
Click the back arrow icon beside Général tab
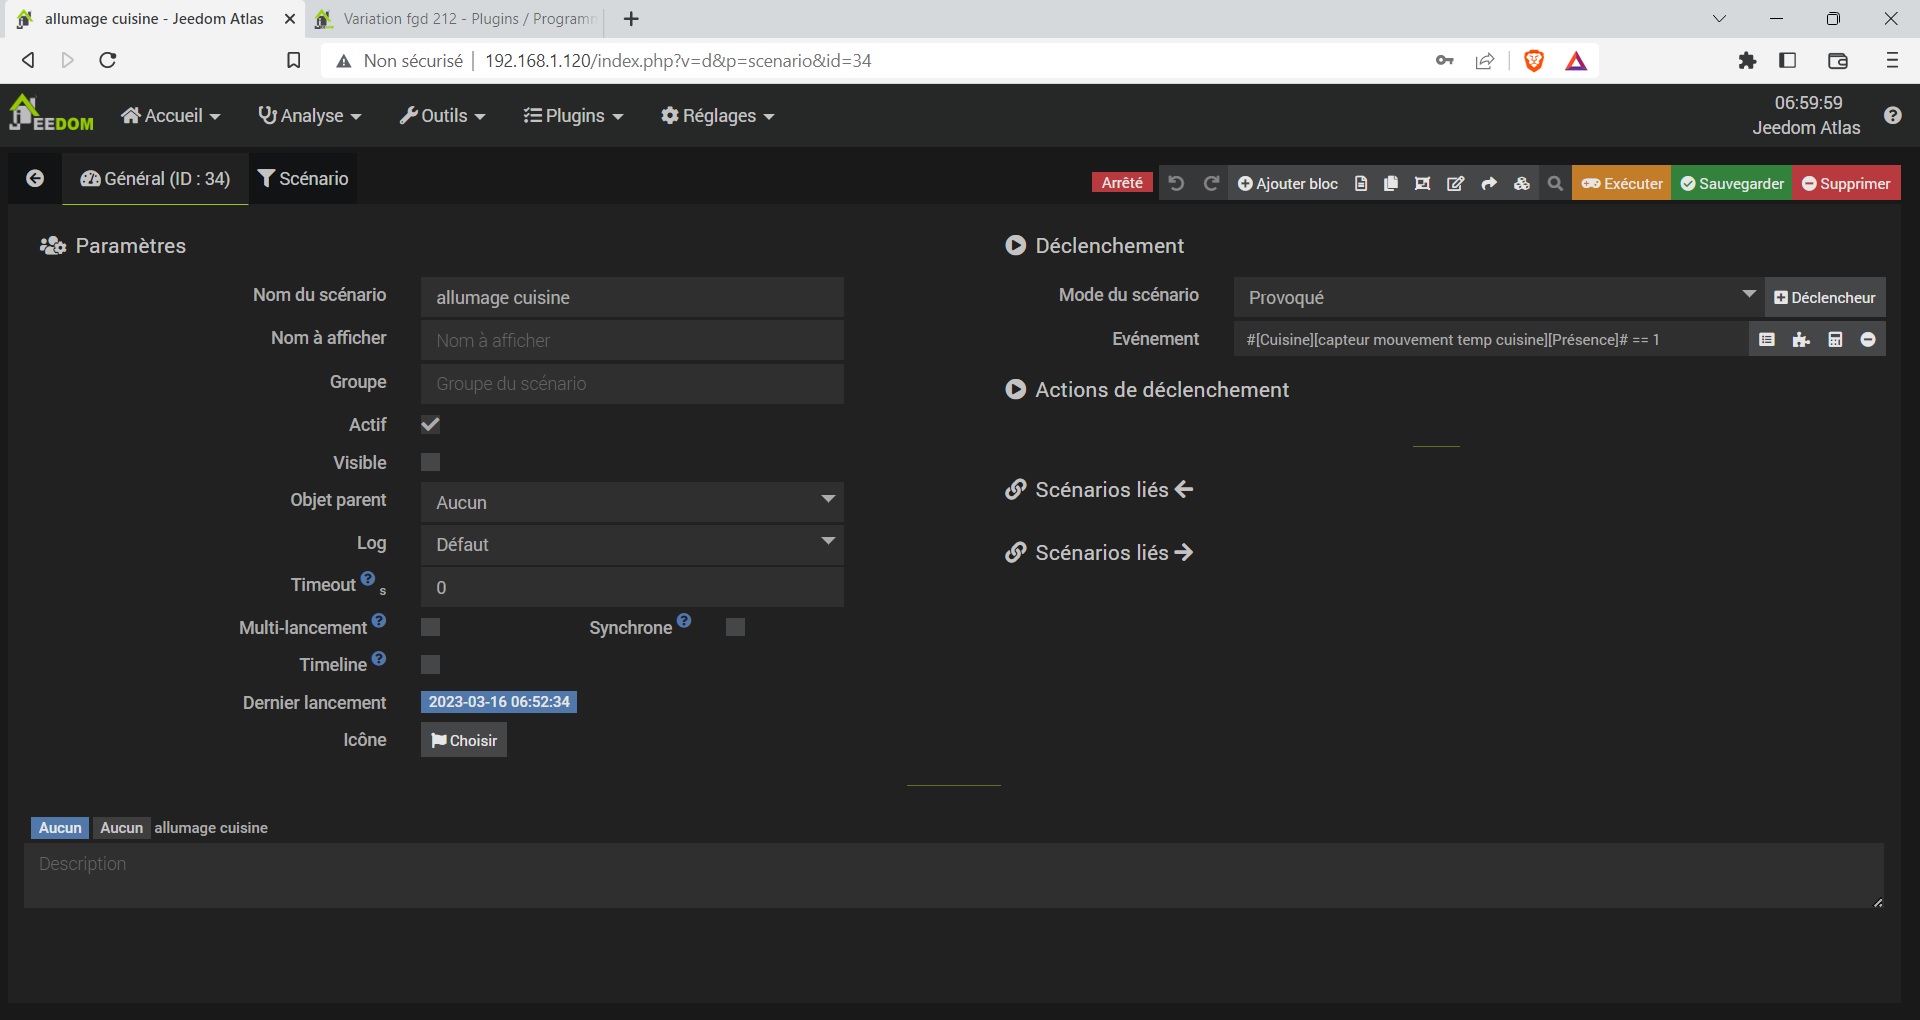[35, 179]
